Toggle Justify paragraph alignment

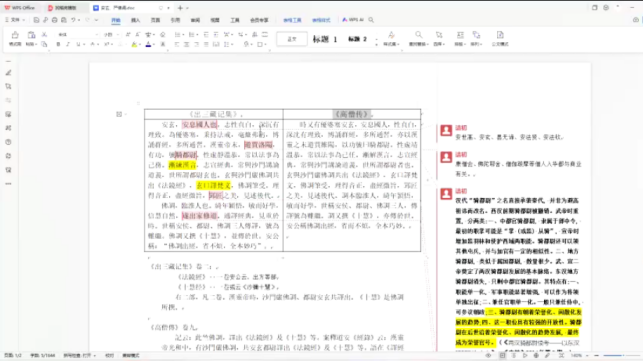[206, 44]
